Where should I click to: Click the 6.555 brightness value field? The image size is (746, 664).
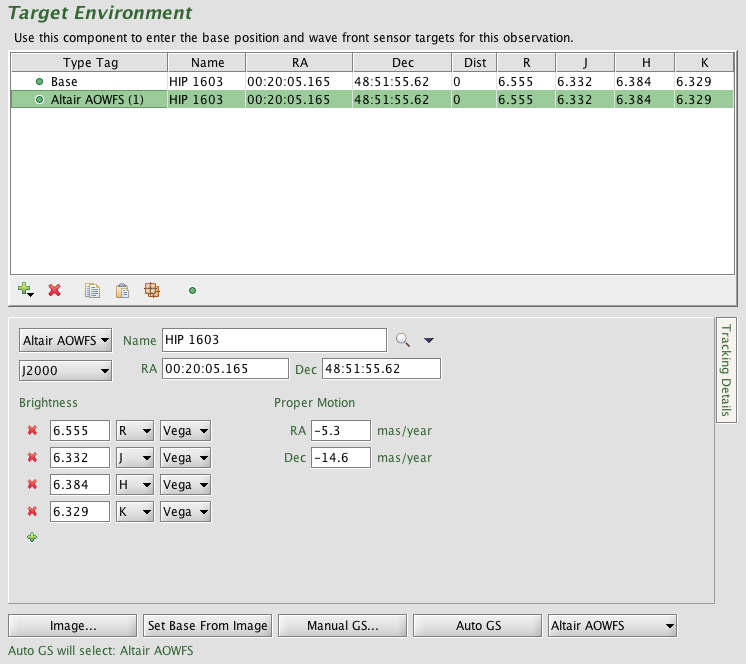[80, 430]
